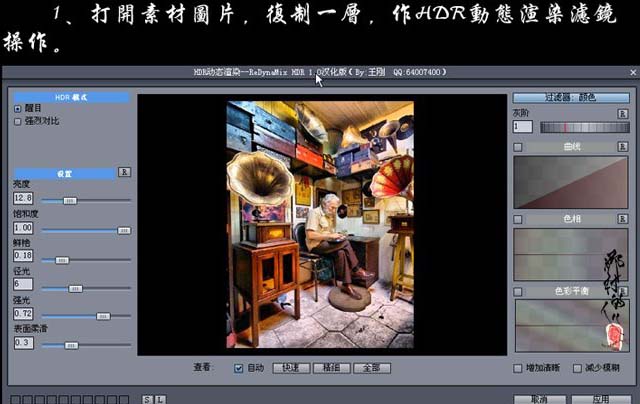The height and width of the screenshot is (404, 640).
Task: Enable the 增加清晰 checkbox
Action: tap(517, 368)
